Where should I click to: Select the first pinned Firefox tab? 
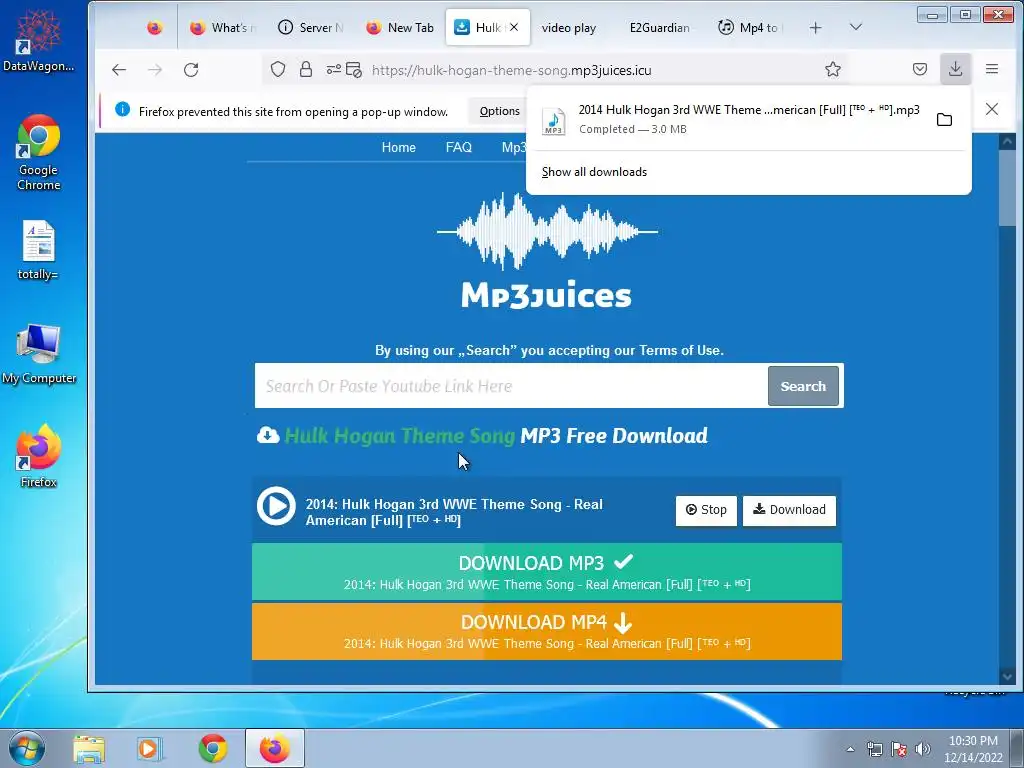(x=155, y=28)
